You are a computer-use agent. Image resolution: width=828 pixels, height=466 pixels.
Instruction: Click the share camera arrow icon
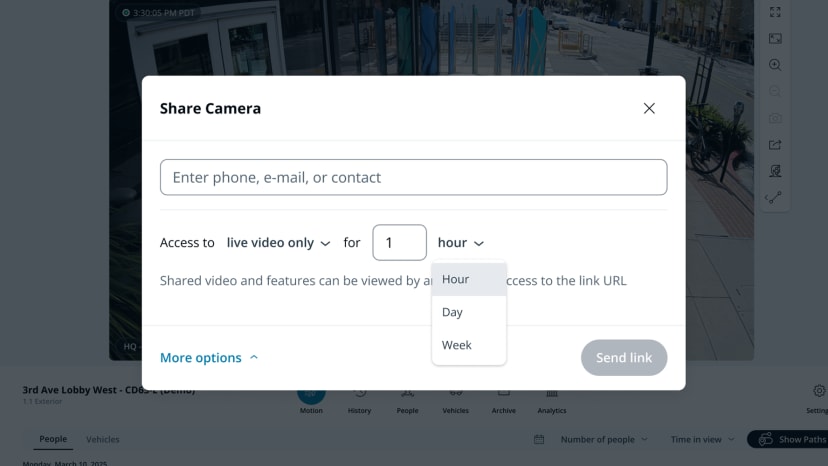(x=775, y=145)
